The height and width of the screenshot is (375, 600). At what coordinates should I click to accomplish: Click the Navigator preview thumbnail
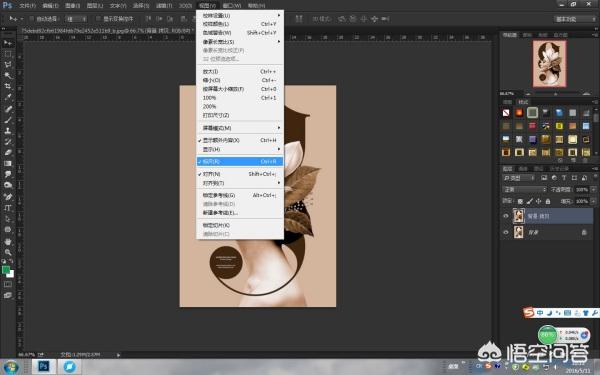[550, 64]
